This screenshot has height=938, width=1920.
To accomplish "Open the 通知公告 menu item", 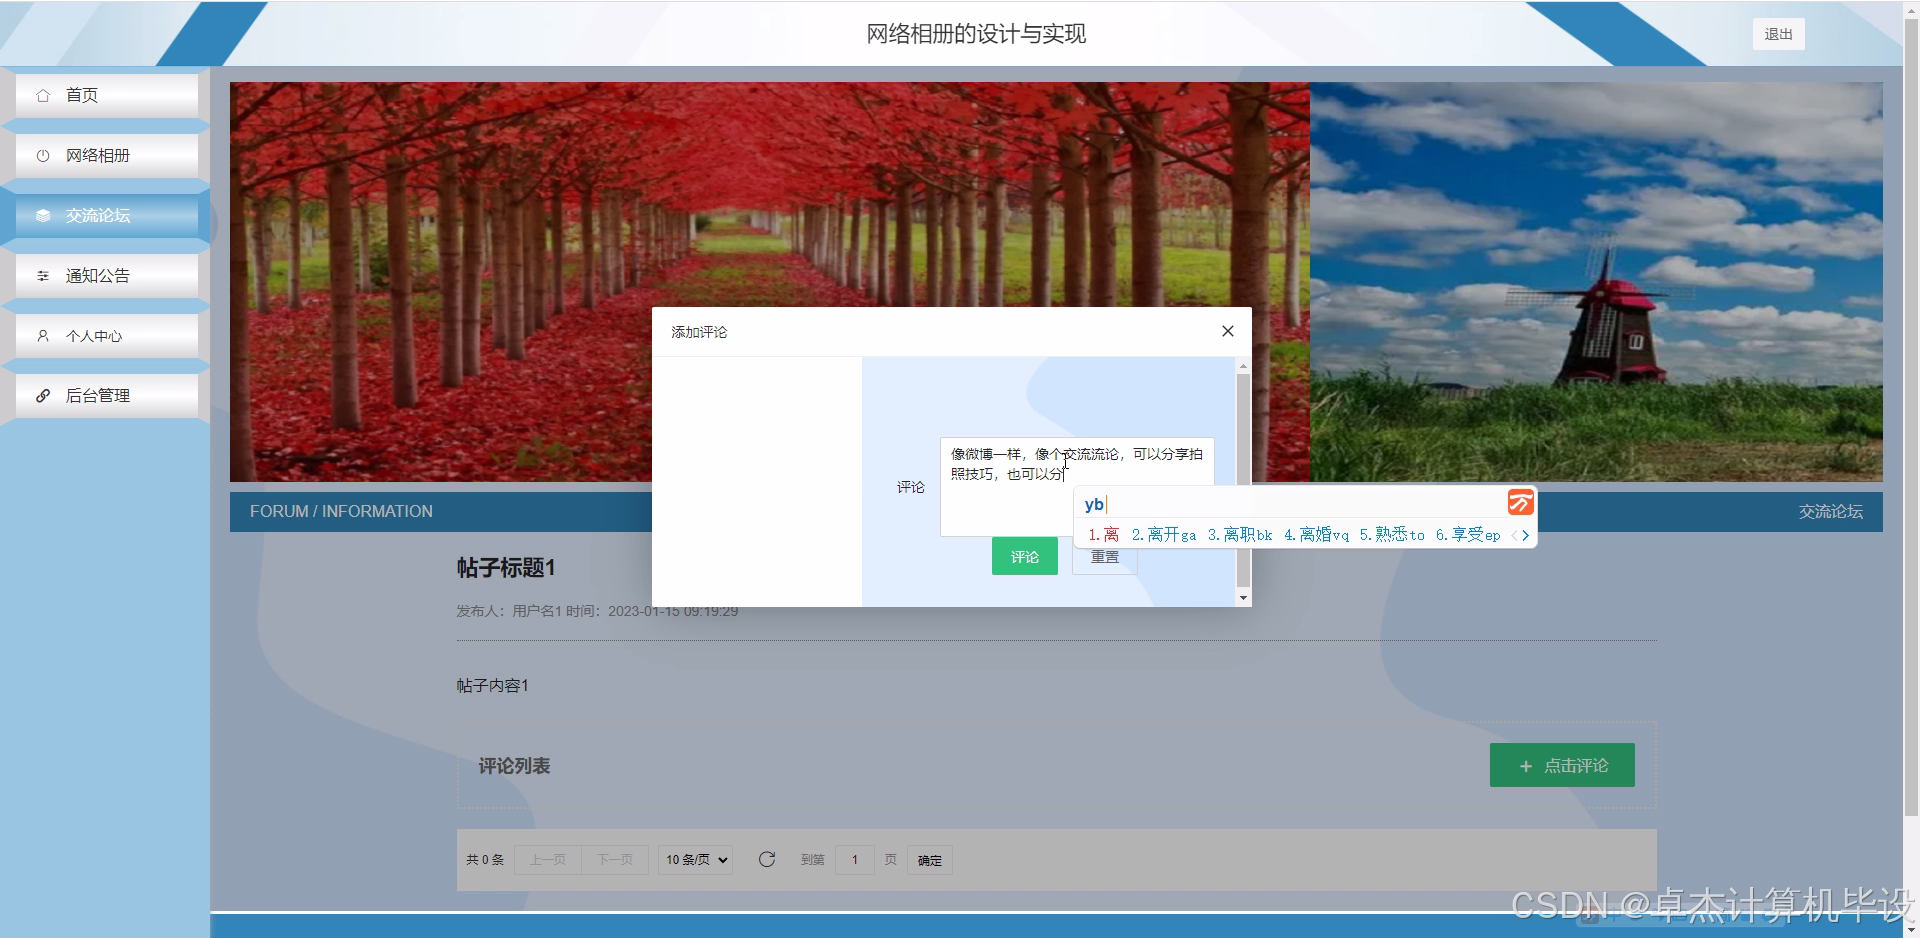I will pos(107,276).
